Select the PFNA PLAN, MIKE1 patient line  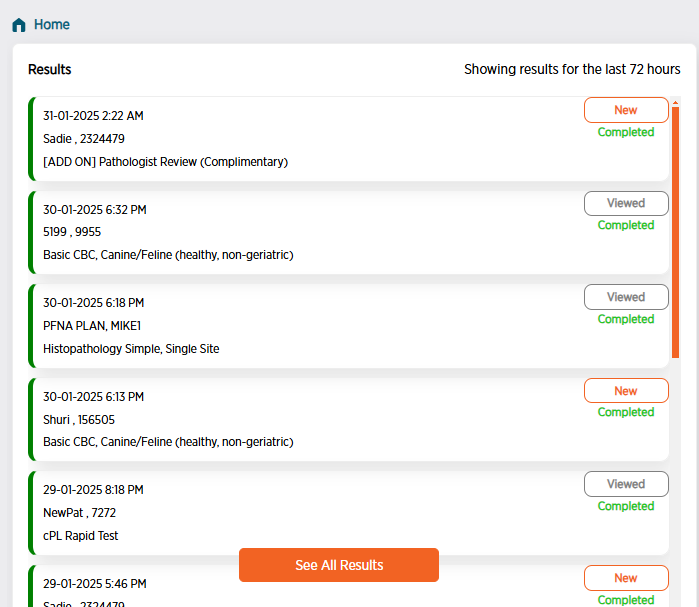point(92,326)
